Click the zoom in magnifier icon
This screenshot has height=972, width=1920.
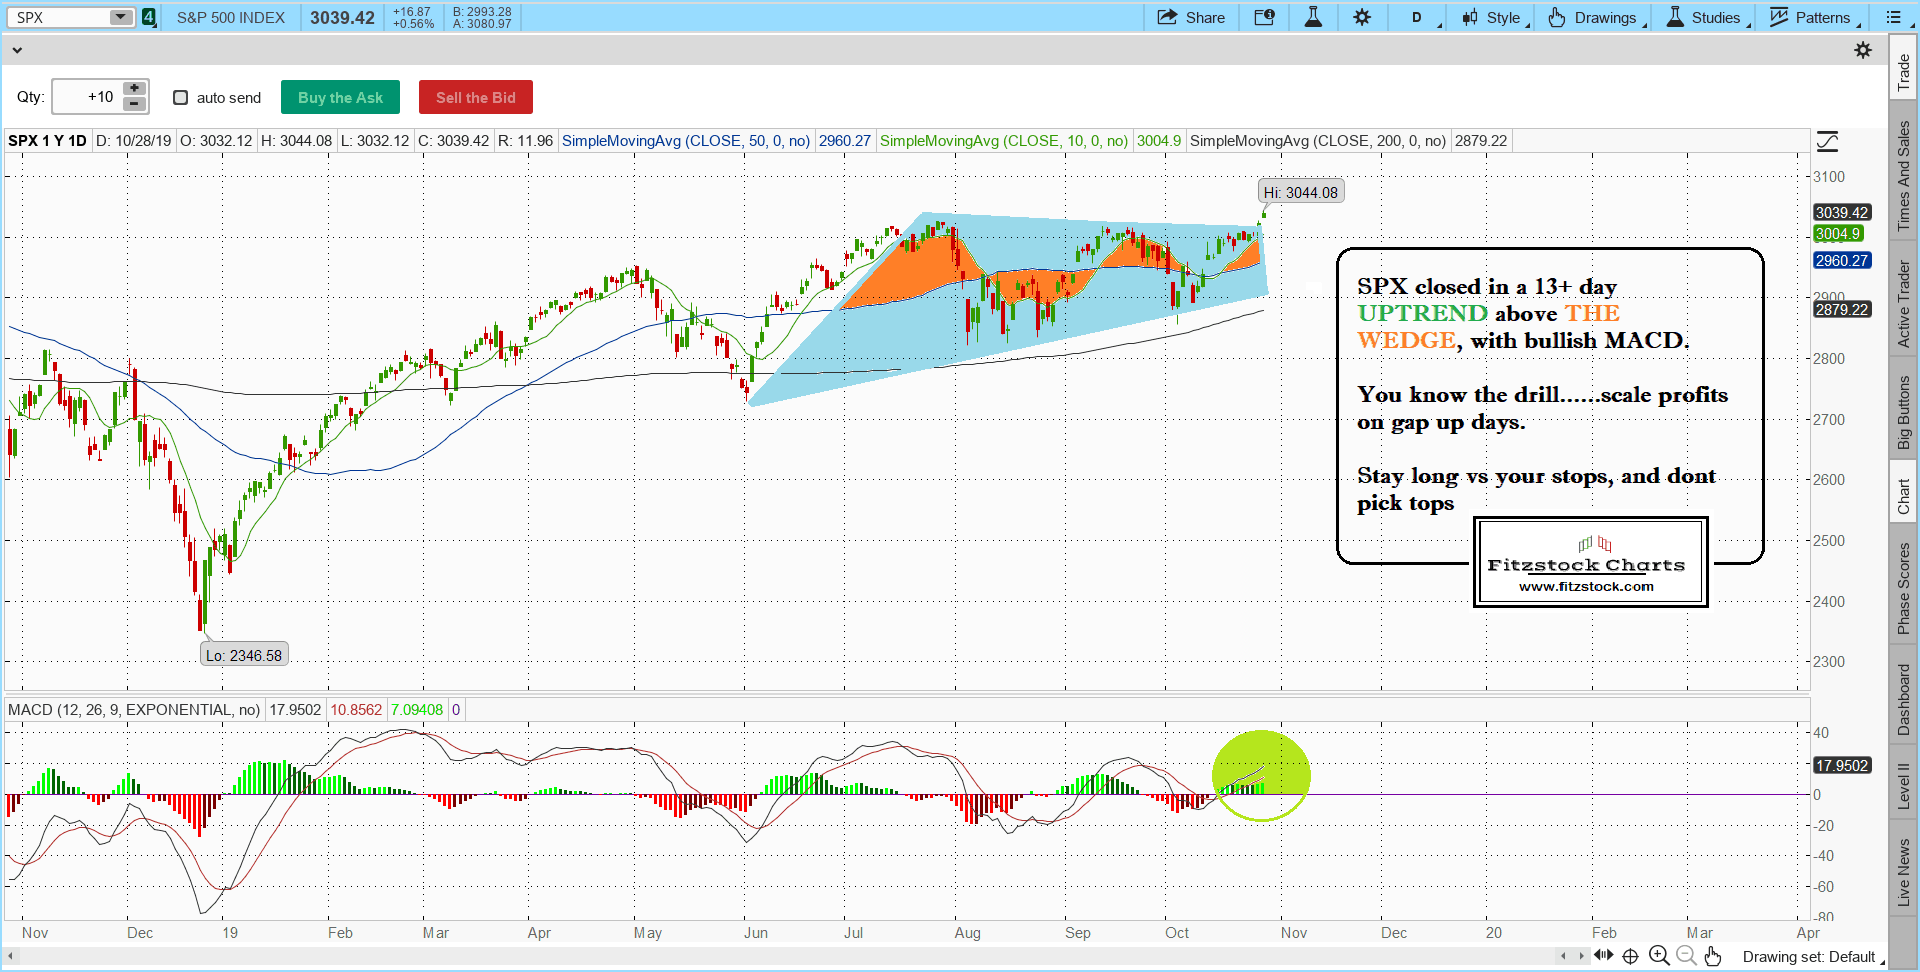click(x=1659, y=956)
